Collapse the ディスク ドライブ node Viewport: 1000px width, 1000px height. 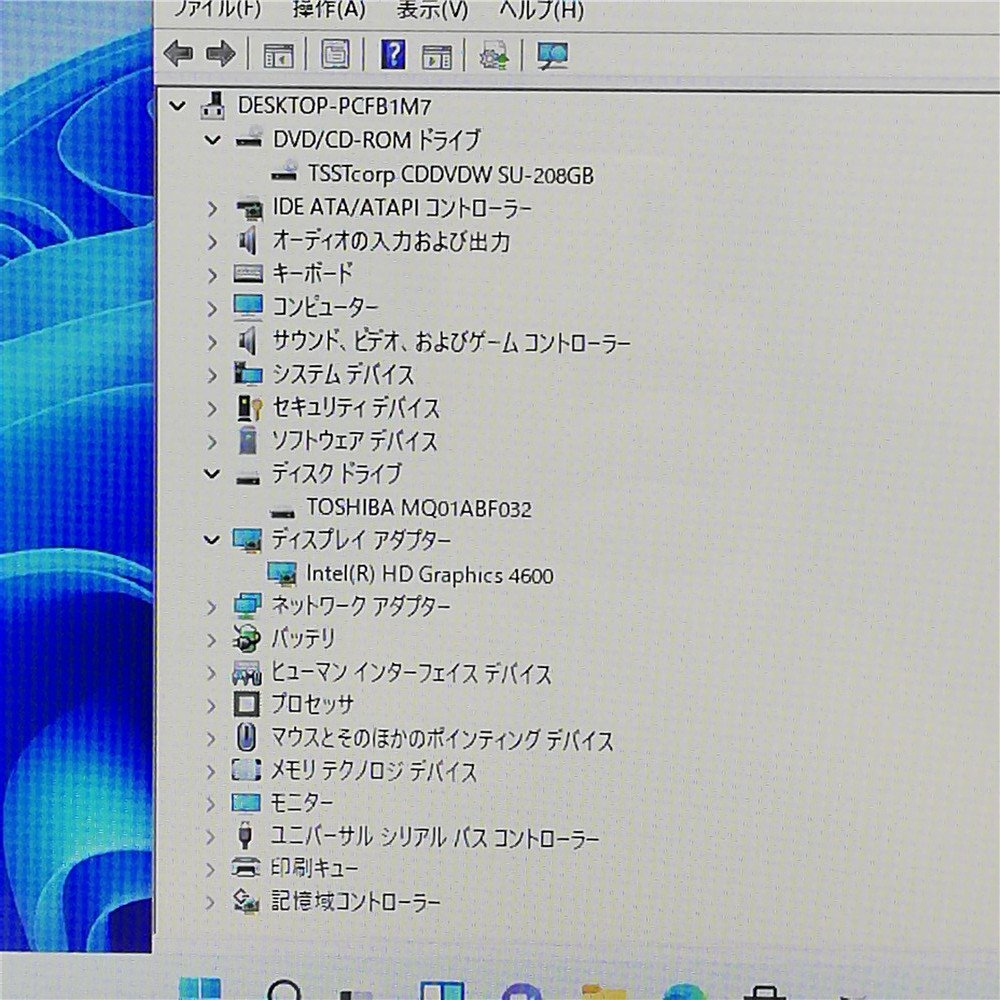point(212,474)
